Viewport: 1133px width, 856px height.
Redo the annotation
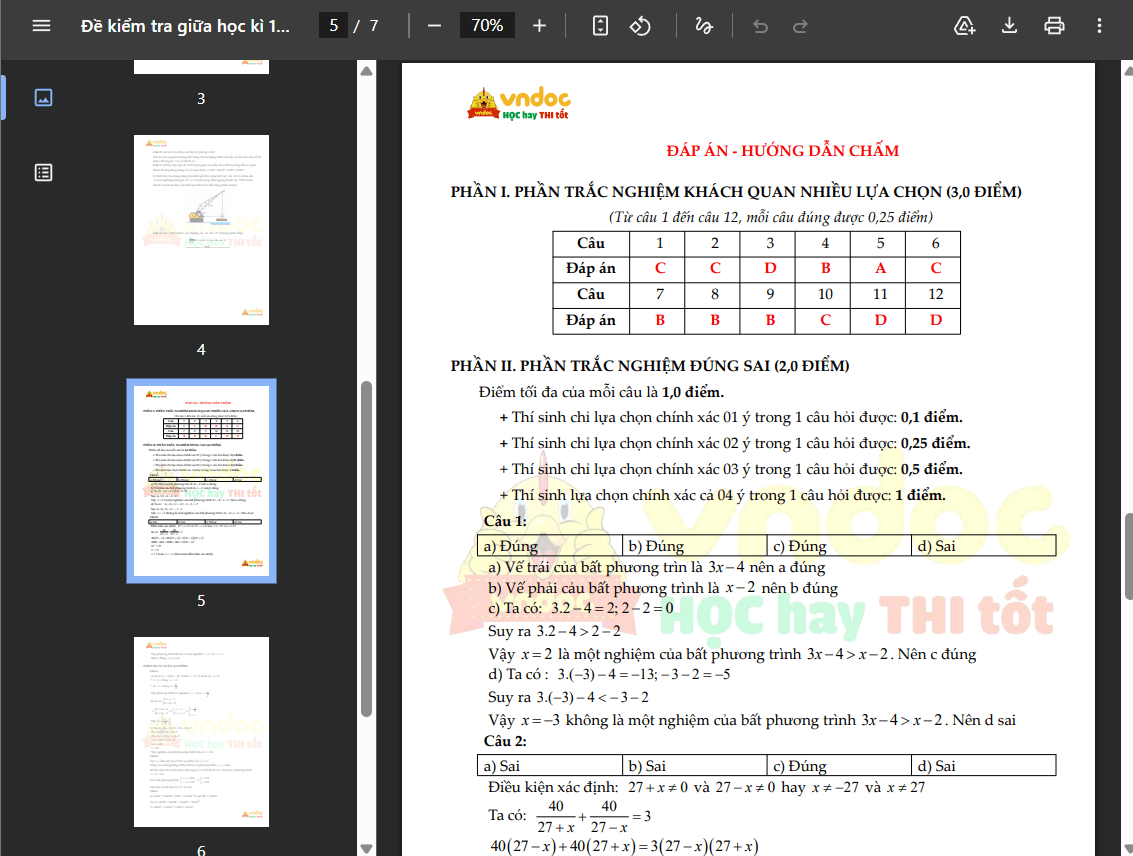pos(800,26)
